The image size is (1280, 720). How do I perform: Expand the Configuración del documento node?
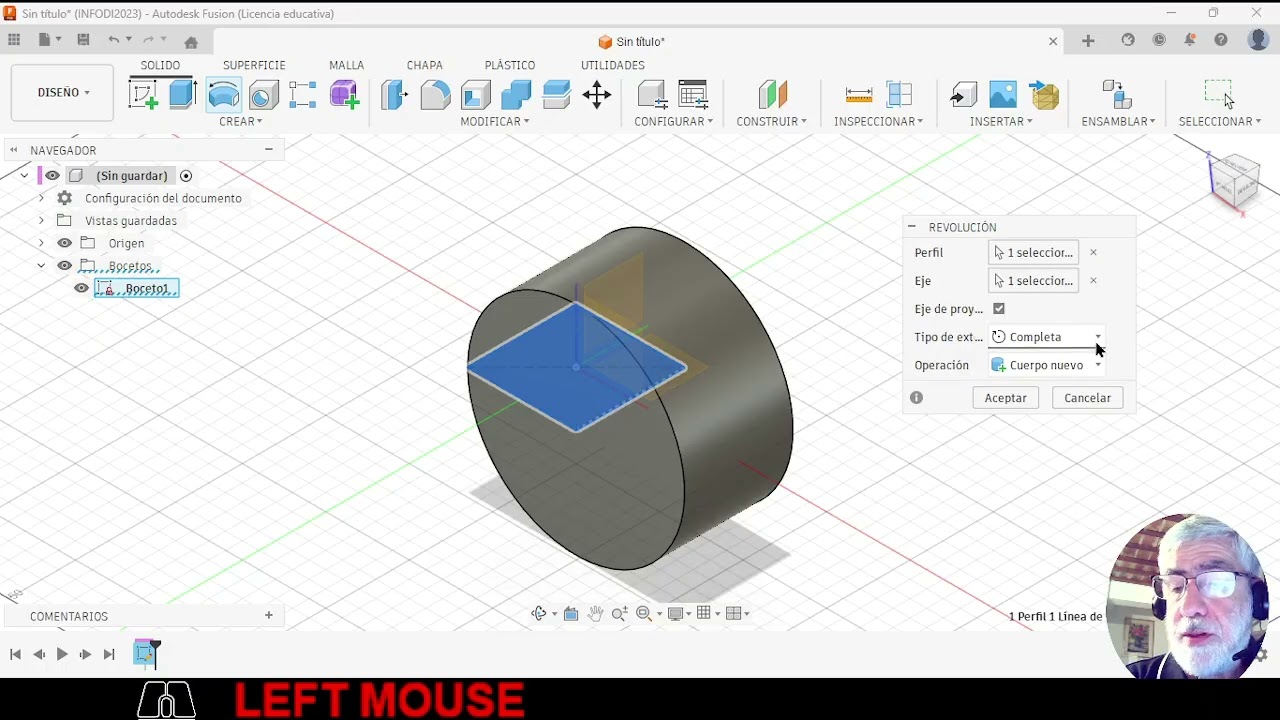pos(41,198)
